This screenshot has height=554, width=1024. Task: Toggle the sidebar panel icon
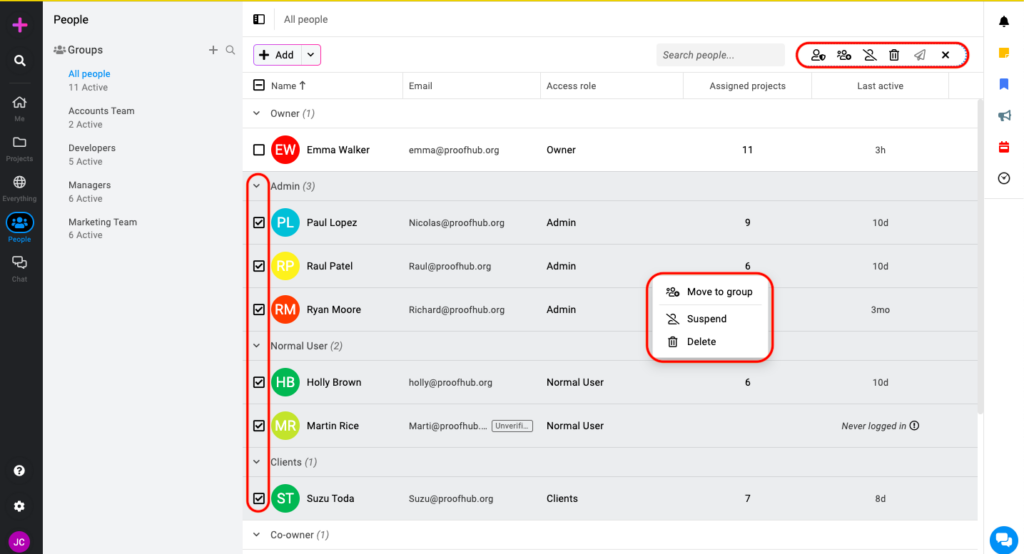click(x=259, y=19)
